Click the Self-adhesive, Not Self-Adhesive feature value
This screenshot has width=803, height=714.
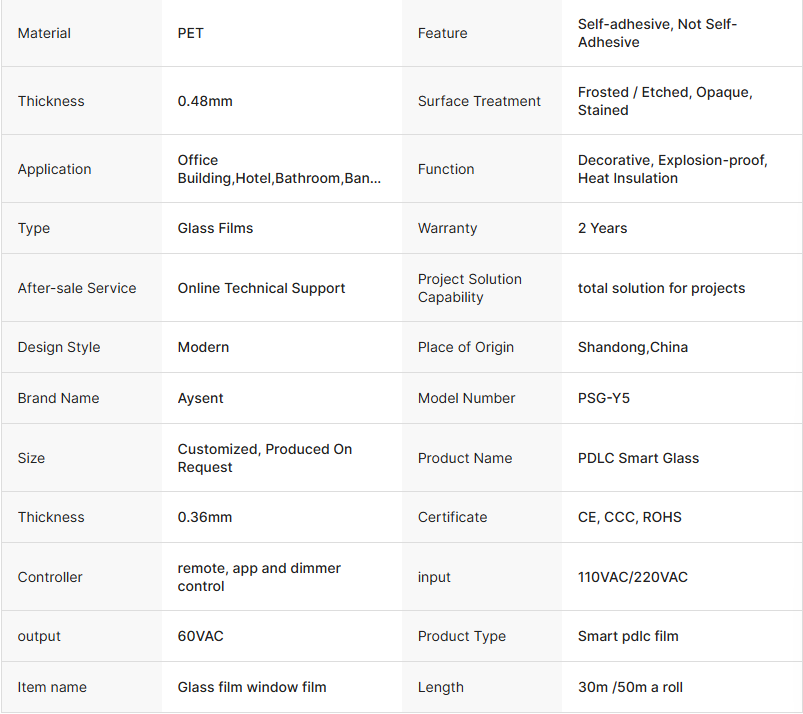[x=657, y=33]
